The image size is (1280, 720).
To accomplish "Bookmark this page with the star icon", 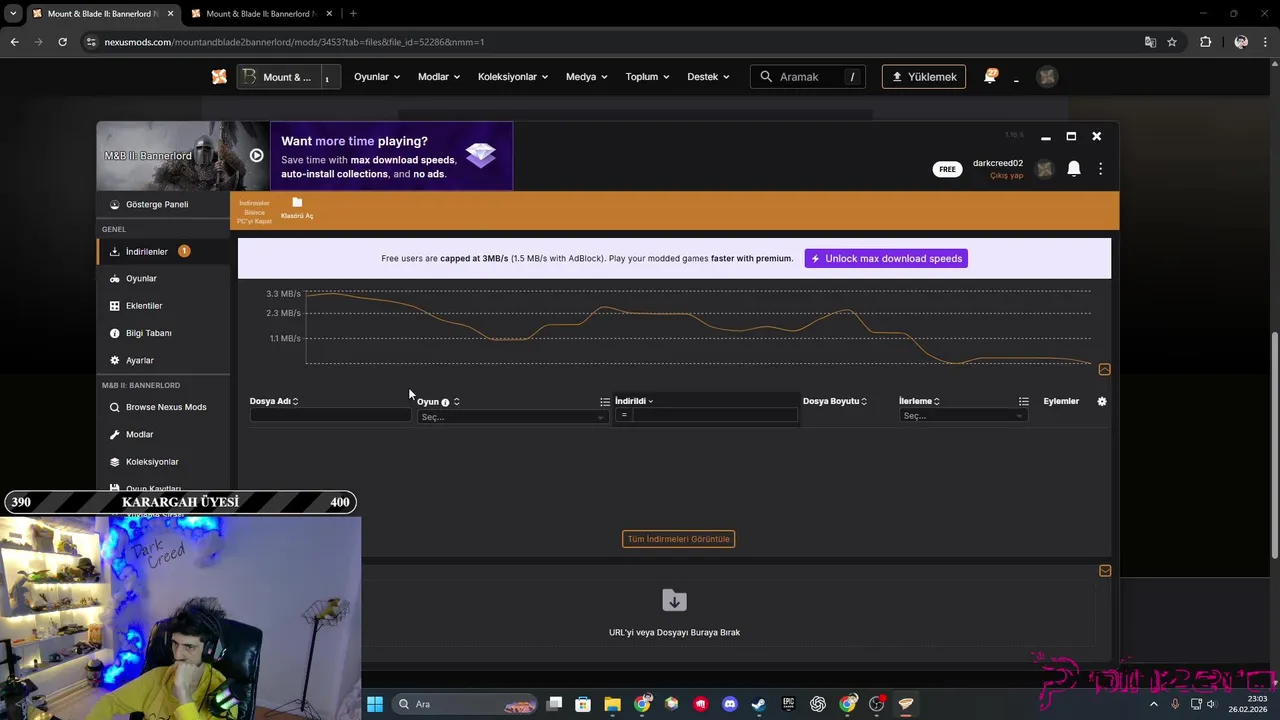I will 1172,42.
